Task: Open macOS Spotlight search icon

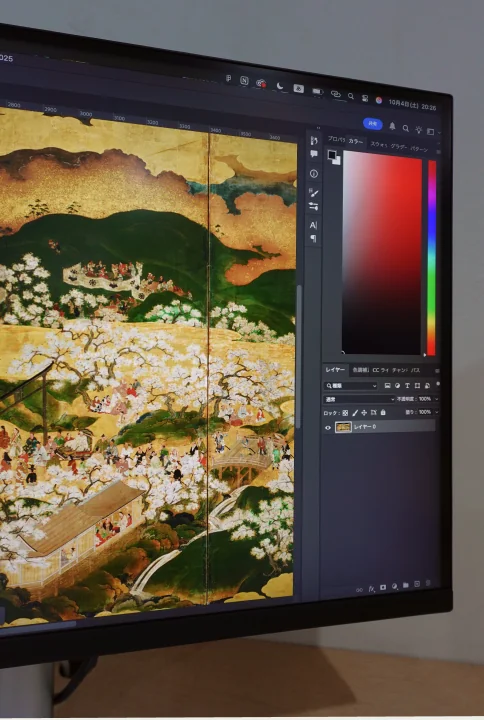Action: [x=351, y=96]
